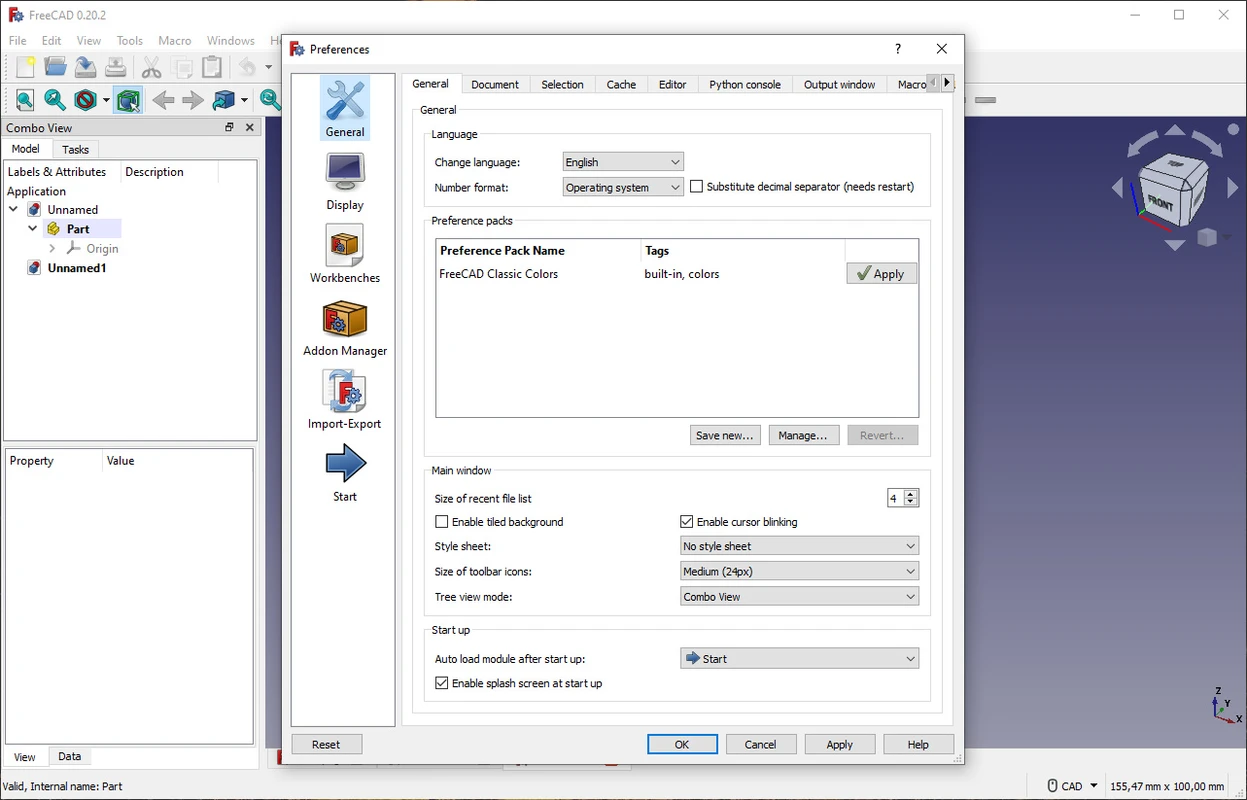Open the Tools menu
Viewport: 1247px width, 800px height.
point(130,41)
